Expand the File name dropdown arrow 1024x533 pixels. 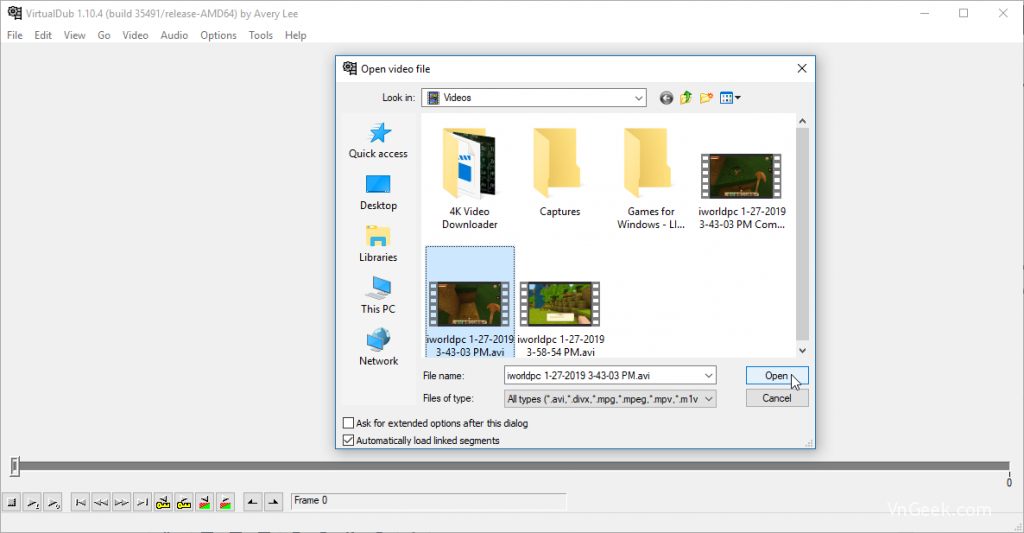[x=708, y=376]
